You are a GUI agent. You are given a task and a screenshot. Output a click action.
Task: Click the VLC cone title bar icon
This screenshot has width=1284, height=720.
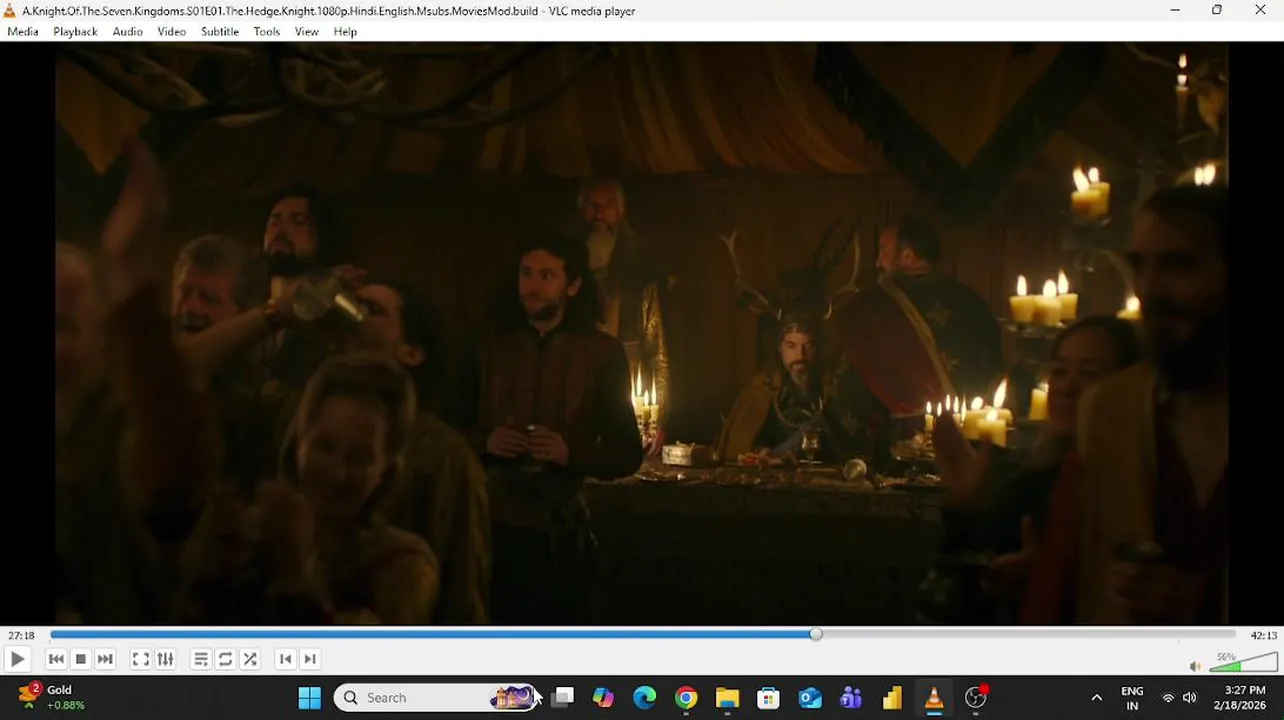pos(11,11)
